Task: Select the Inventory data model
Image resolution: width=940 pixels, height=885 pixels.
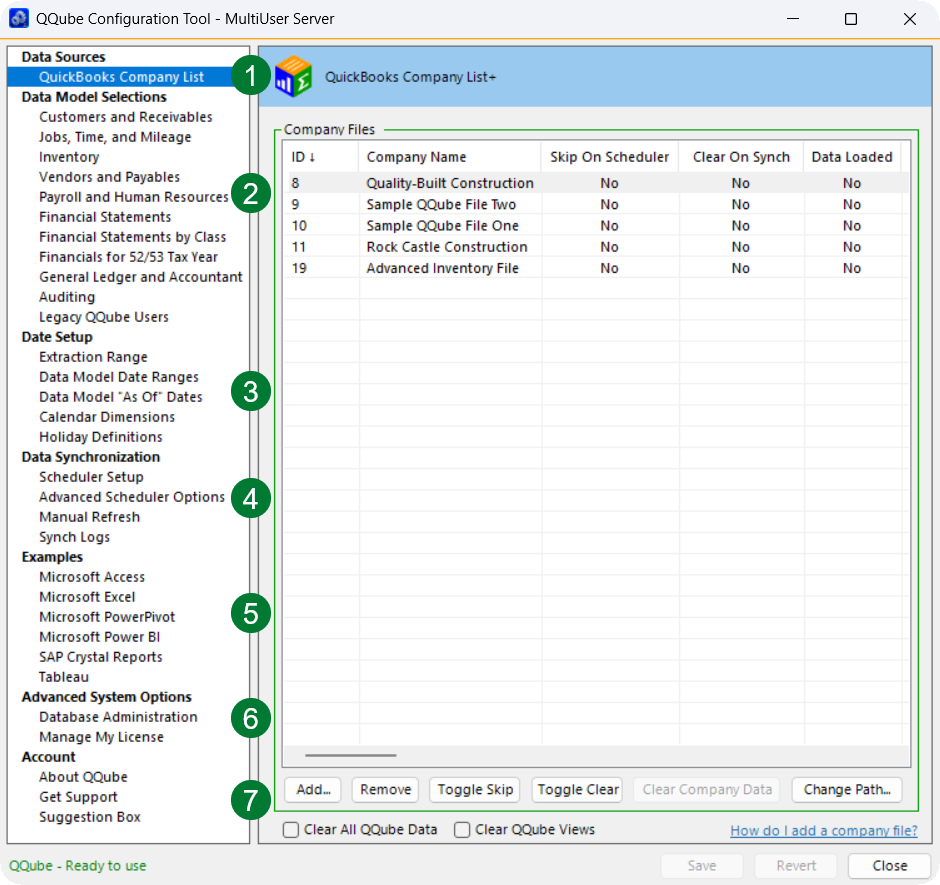Action: tap(69, 157)
